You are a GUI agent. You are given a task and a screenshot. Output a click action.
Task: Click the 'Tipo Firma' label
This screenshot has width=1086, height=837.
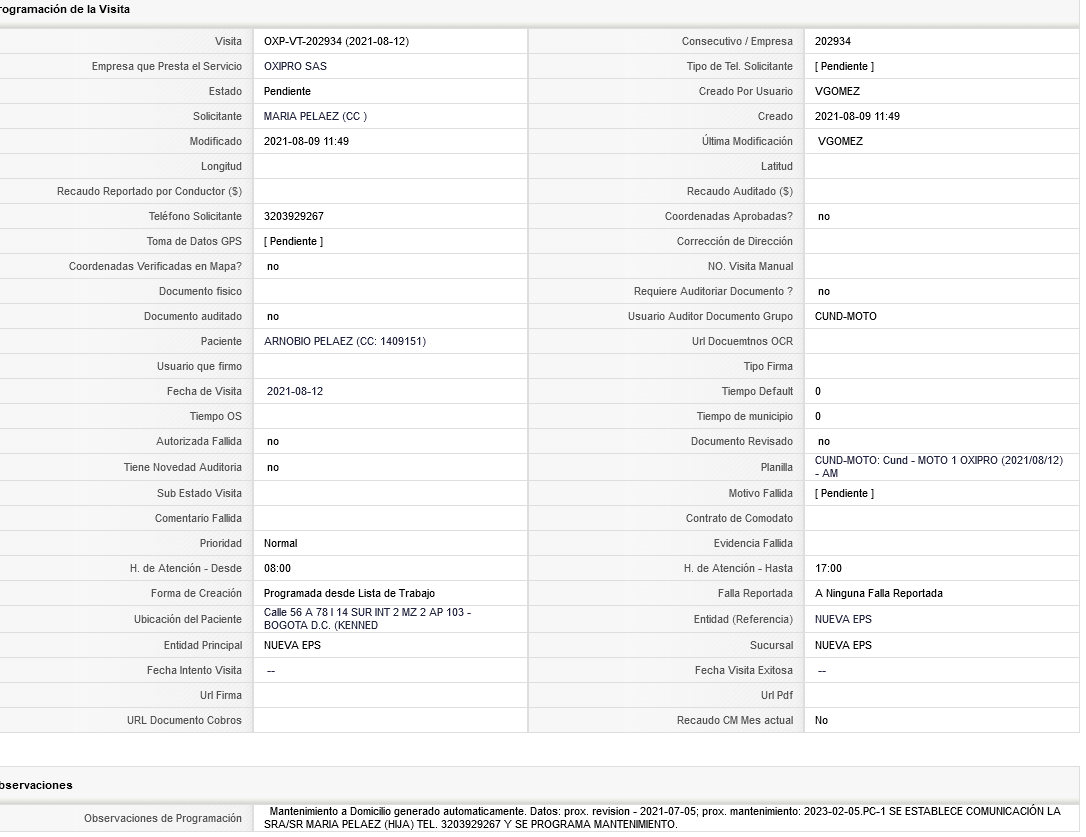pos(768,367)
